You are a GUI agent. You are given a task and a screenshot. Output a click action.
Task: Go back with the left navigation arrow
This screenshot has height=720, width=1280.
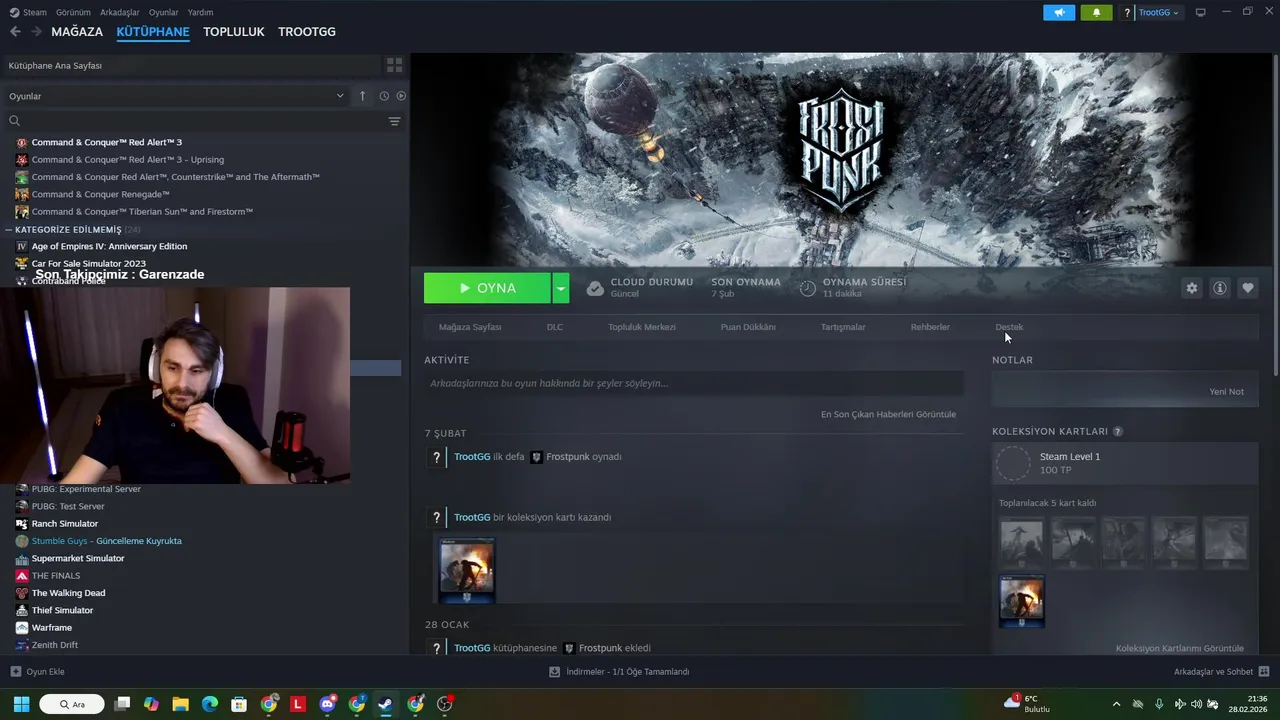click(15, 32)
